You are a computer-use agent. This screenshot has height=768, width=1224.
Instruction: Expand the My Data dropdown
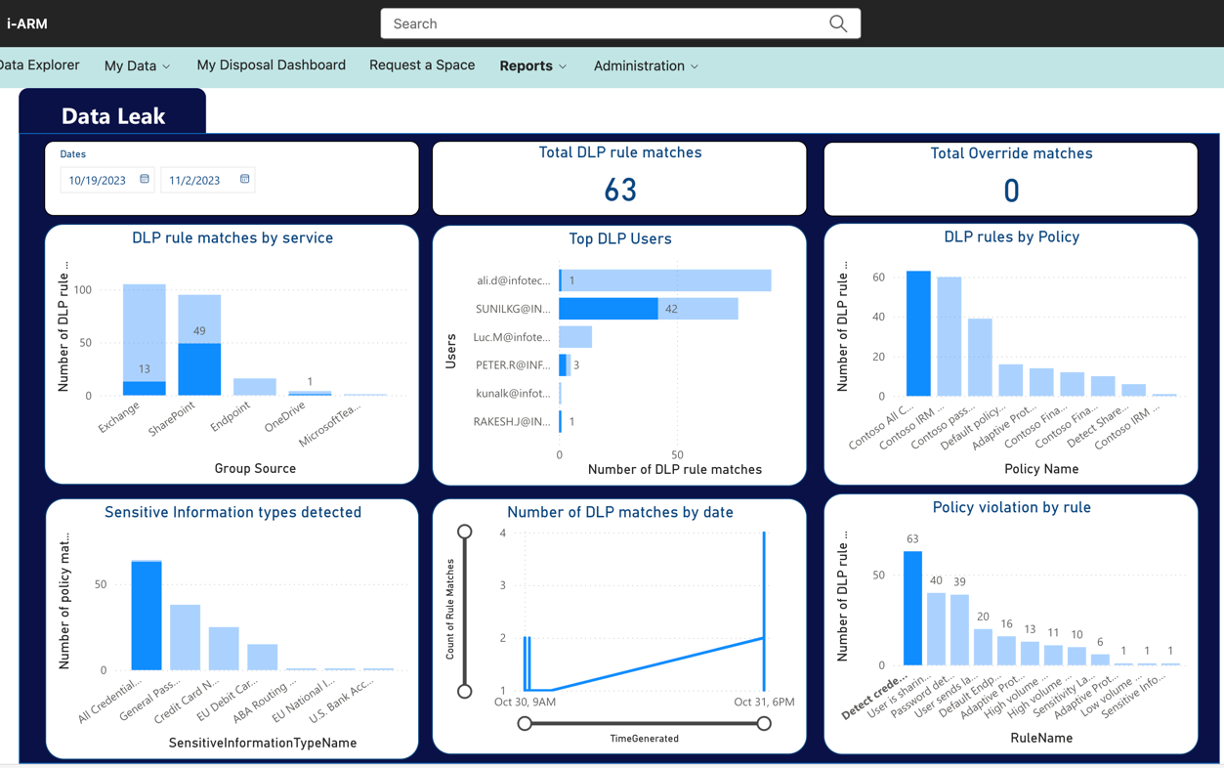click(x=136, y=65)
